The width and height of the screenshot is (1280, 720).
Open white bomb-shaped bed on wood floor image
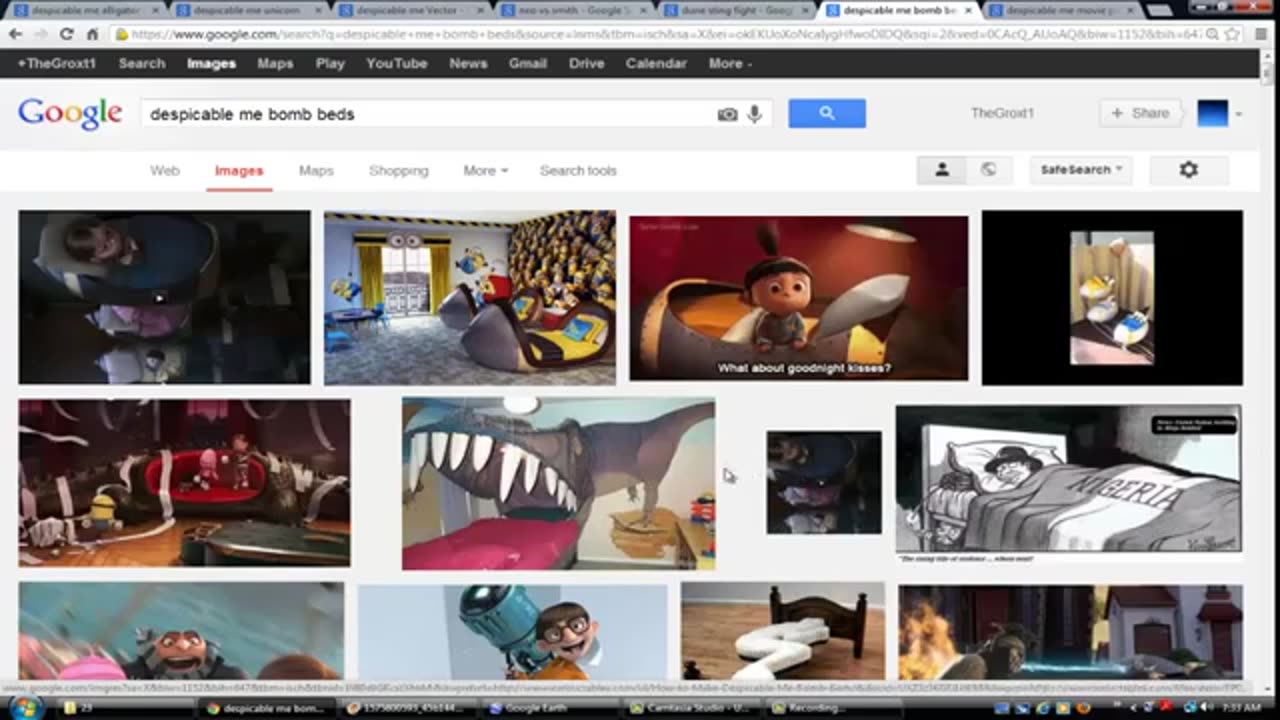(x=782, y=632)
